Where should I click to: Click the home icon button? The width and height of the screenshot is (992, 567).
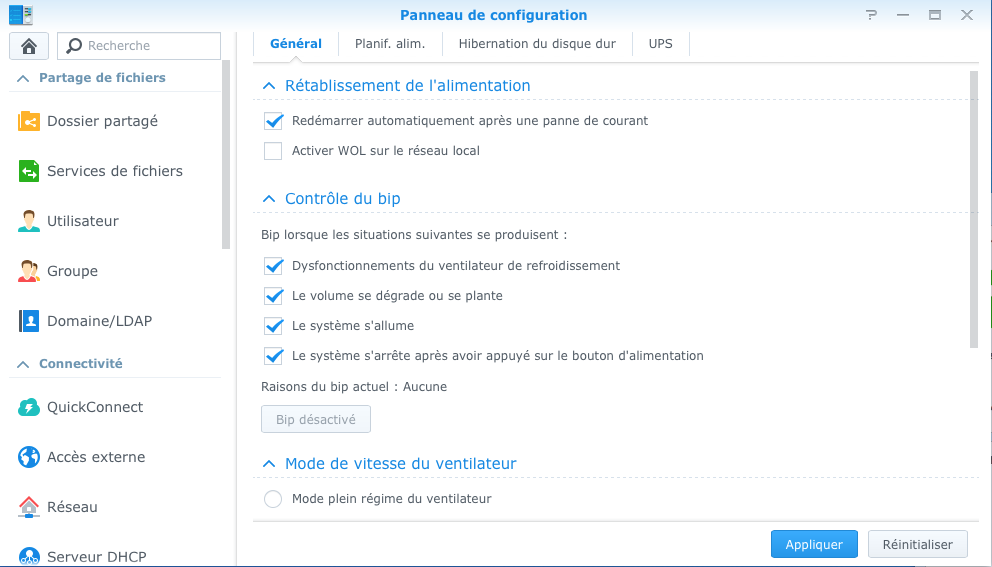(29, 46)
